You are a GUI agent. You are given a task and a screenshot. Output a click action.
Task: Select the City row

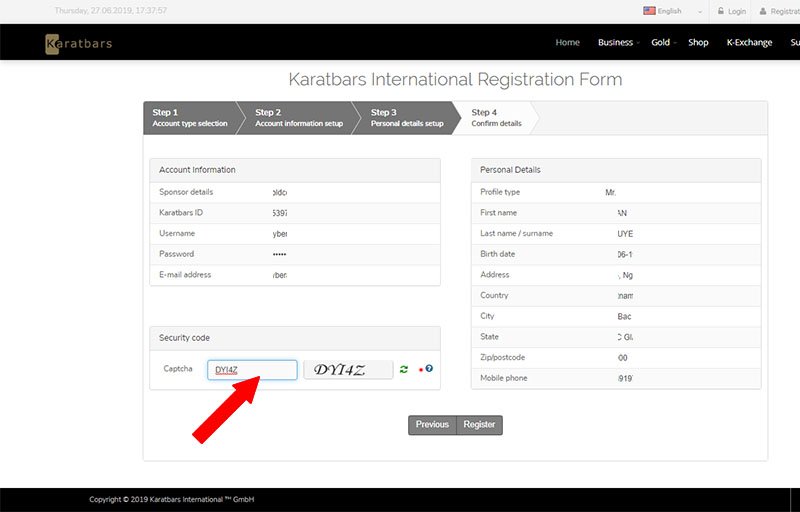[616, 316]
